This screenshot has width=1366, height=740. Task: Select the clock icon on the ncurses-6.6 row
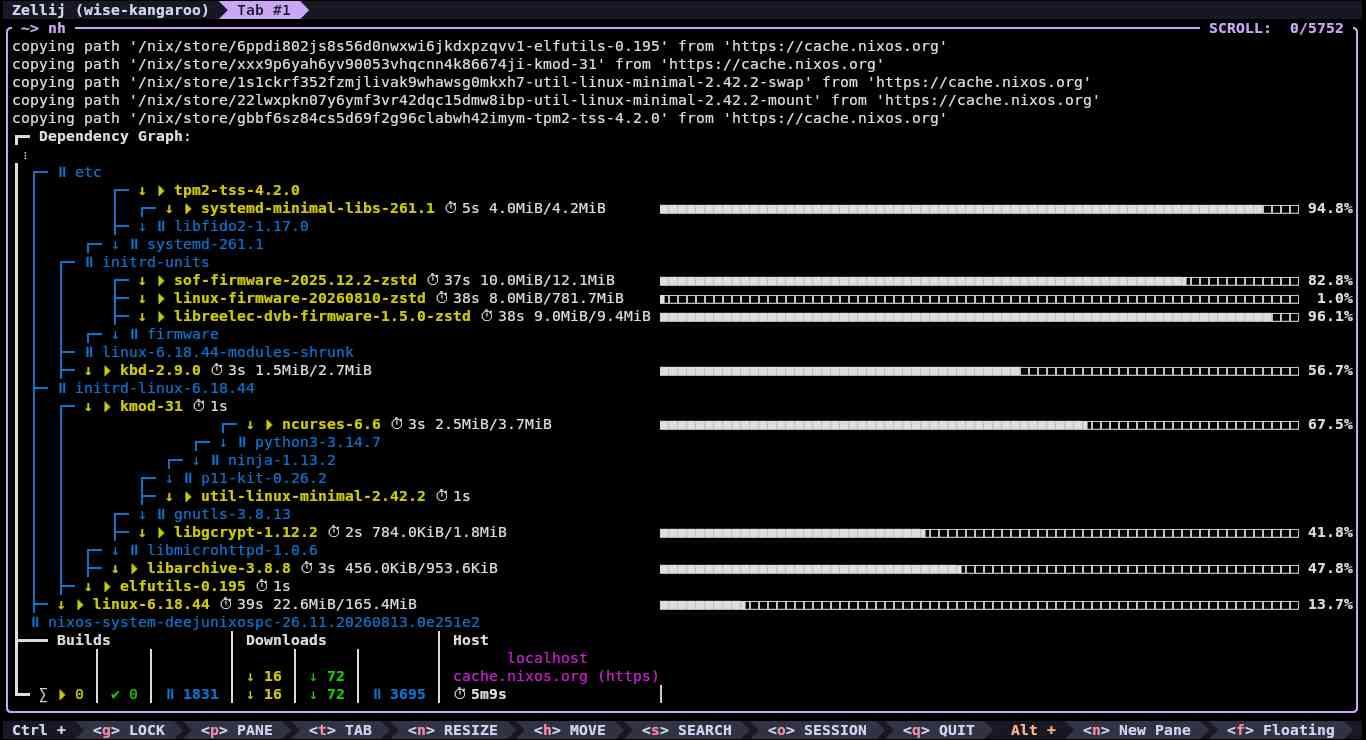[396, 424]
